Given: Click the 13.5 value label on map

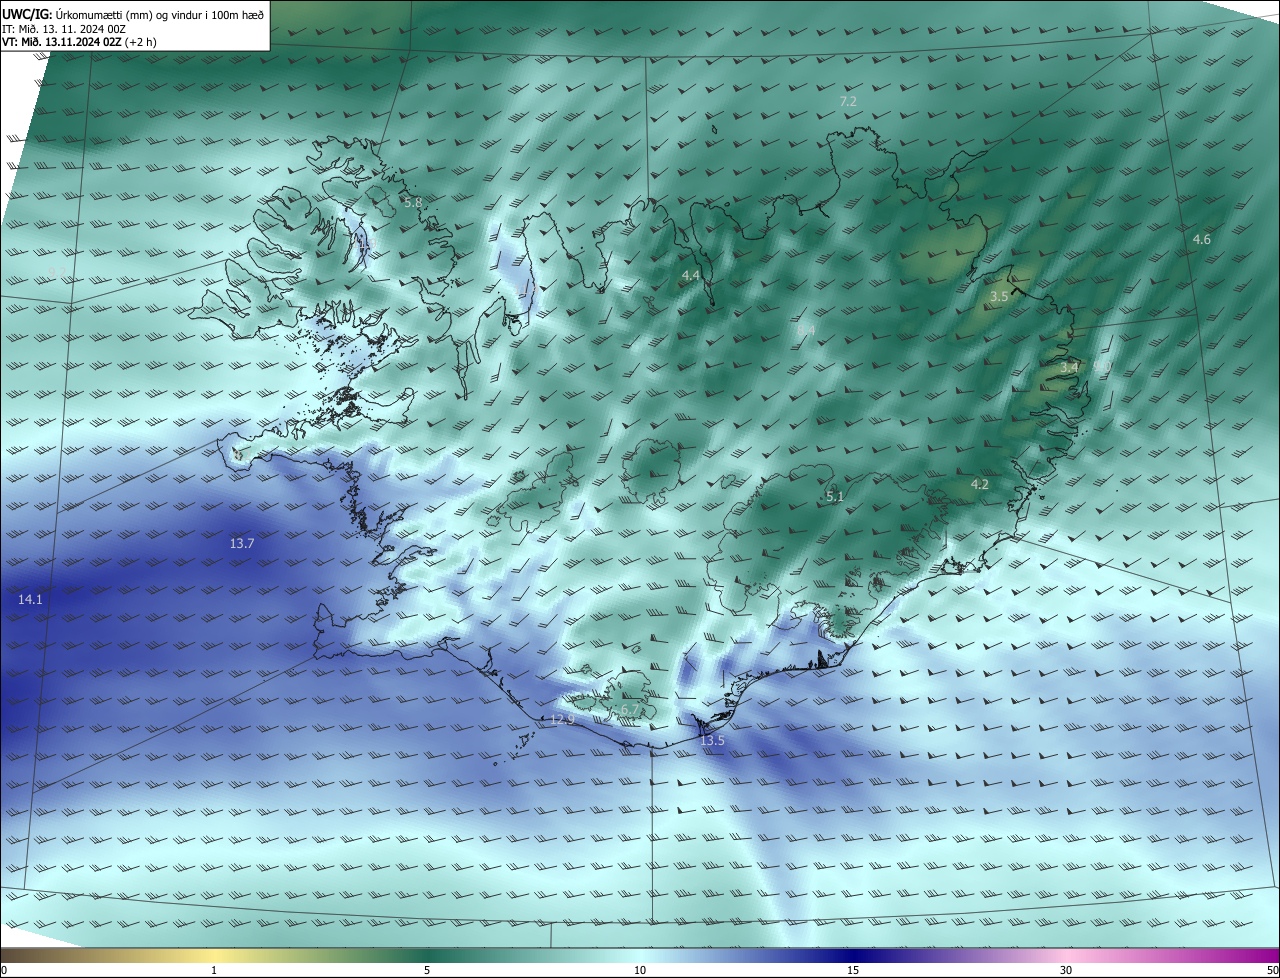Looking at the screenshot, I should click(x=712, y=741).
